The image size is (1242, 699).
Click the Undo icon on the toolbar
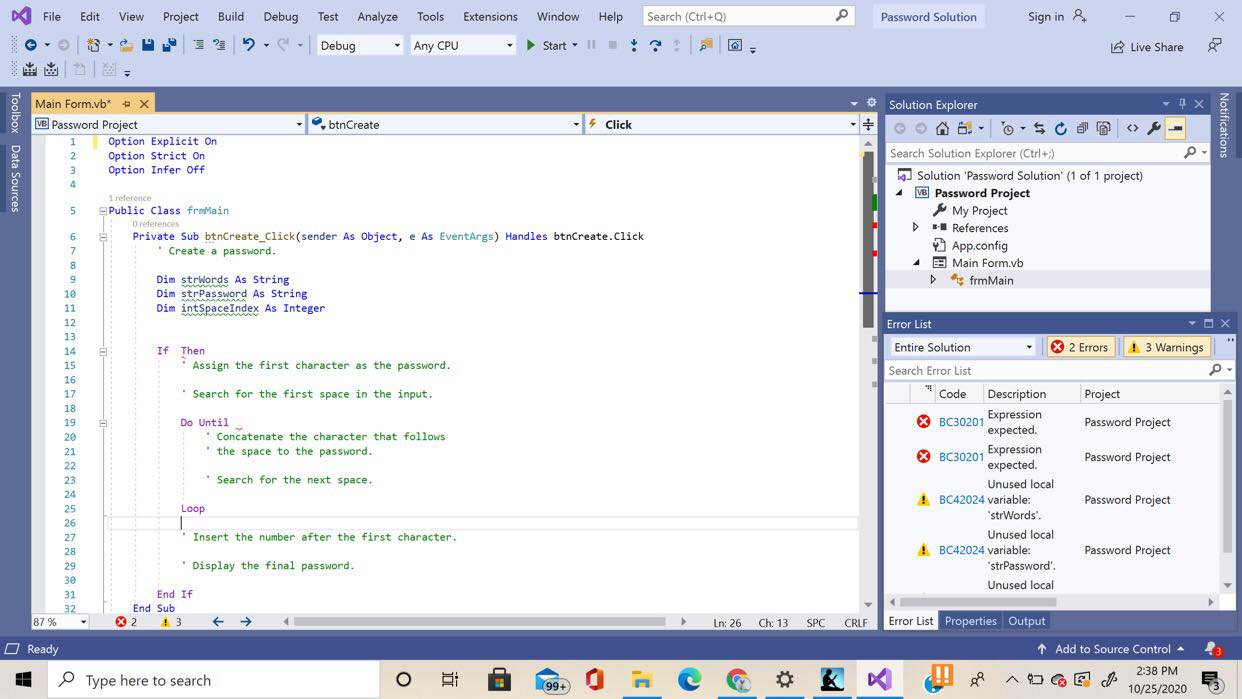[x=250, y=45]
